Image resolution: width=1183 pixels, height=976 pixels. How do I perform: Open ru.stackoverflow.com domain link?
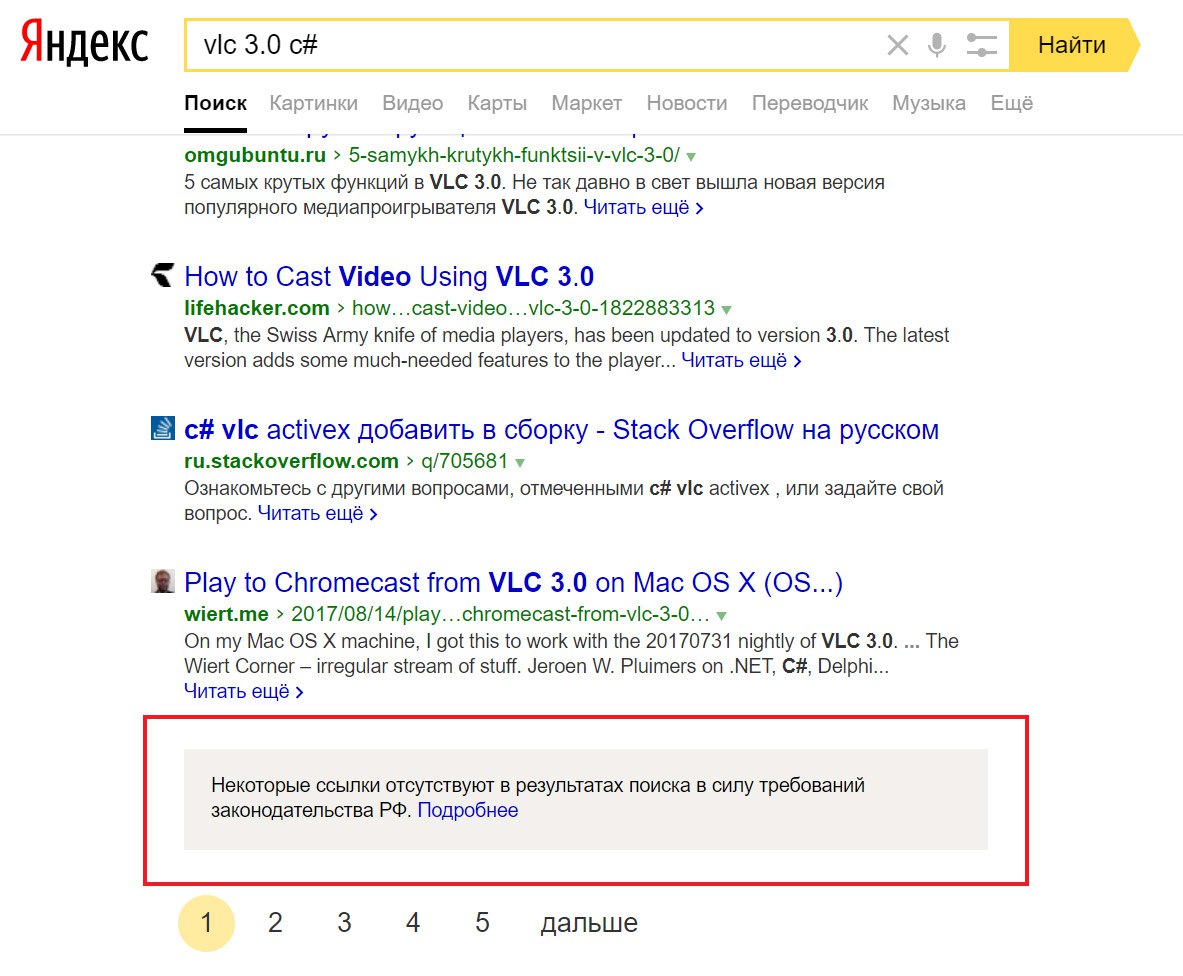(291, 461)
